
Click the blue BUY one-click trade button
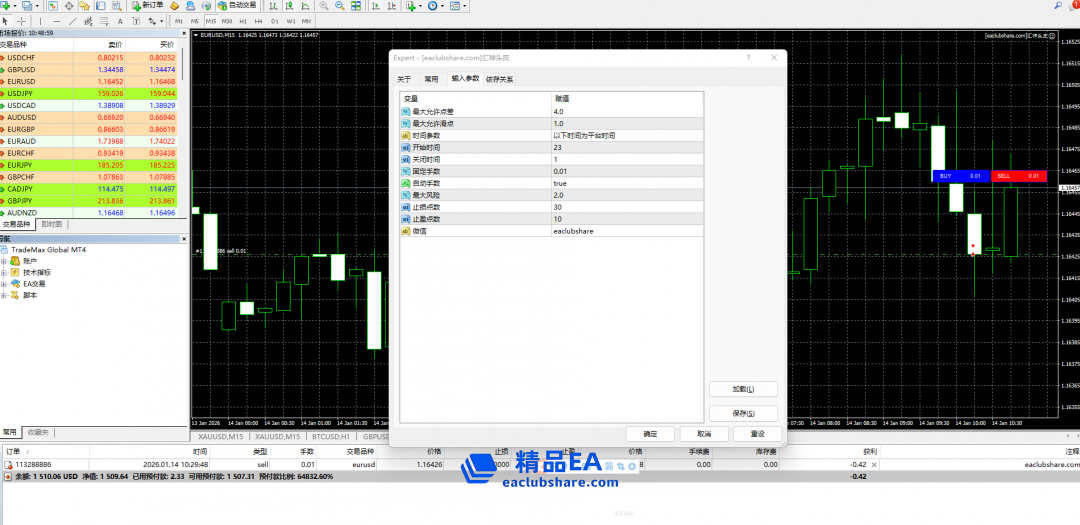tap(945, 176)
